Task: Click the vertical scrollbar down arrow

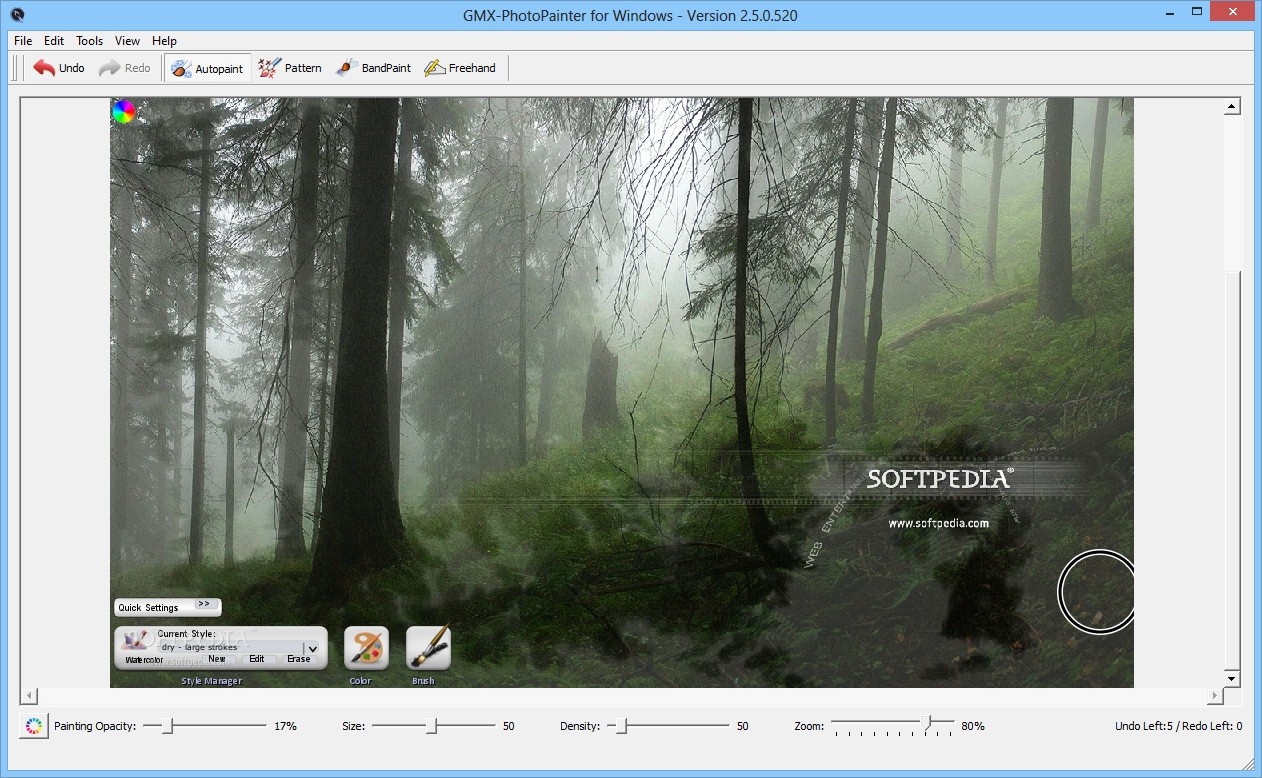Action: click(1232, 678)
